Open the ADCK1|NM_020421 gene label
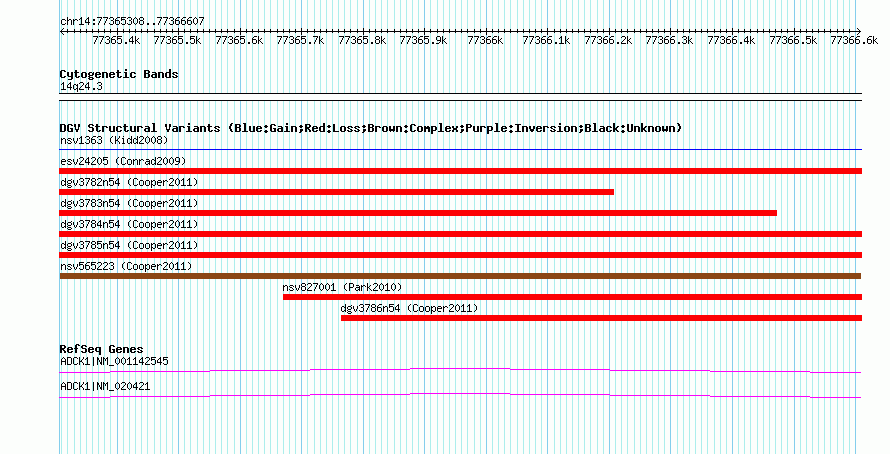This screenshot has width=890, height=454. [x=105, y=386]
